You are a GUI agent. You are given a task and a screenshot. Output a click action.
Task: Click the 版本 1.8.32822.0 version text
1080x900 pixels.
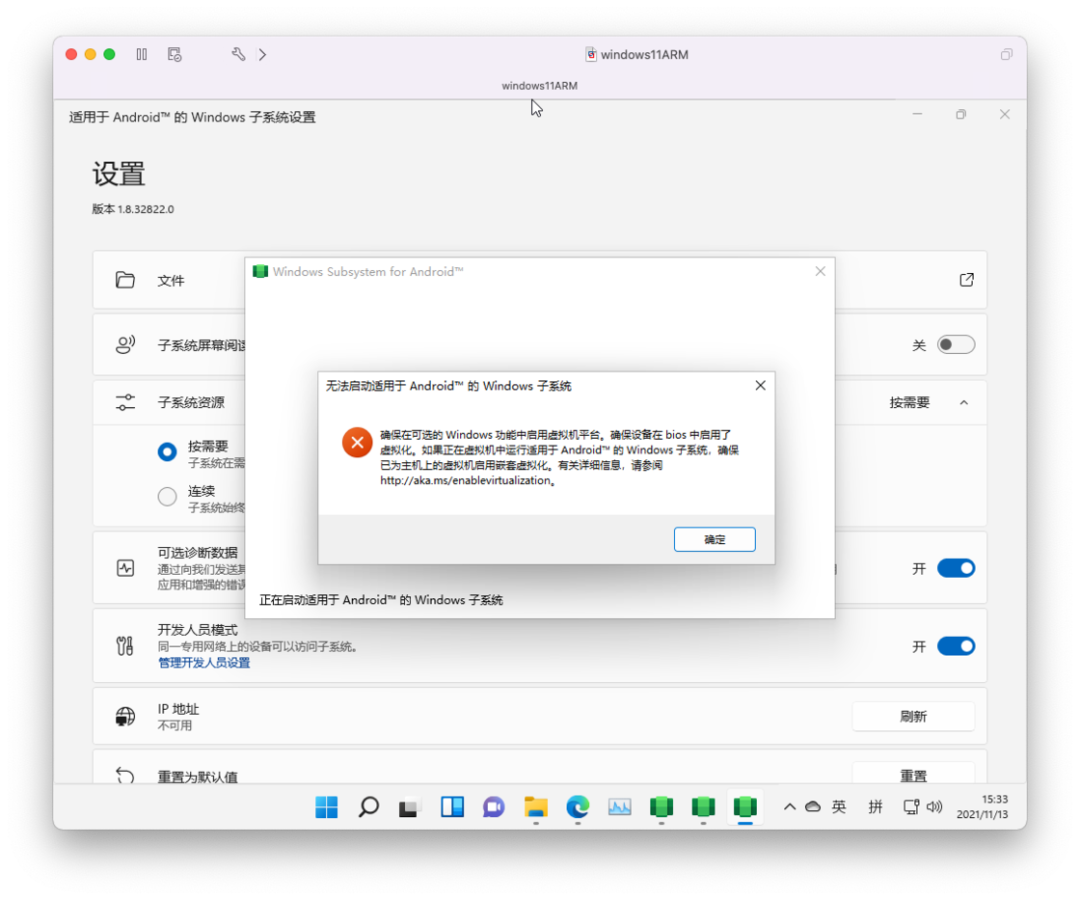click(x=133, y=209)
